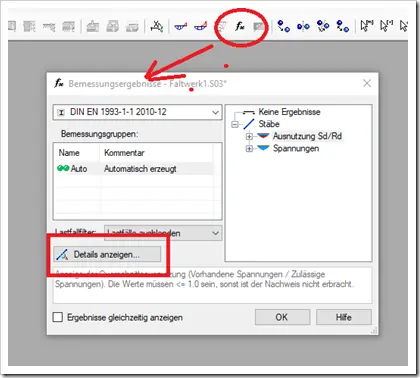Click the cursor icon with empty bracket marker

[x=386, y=26]
